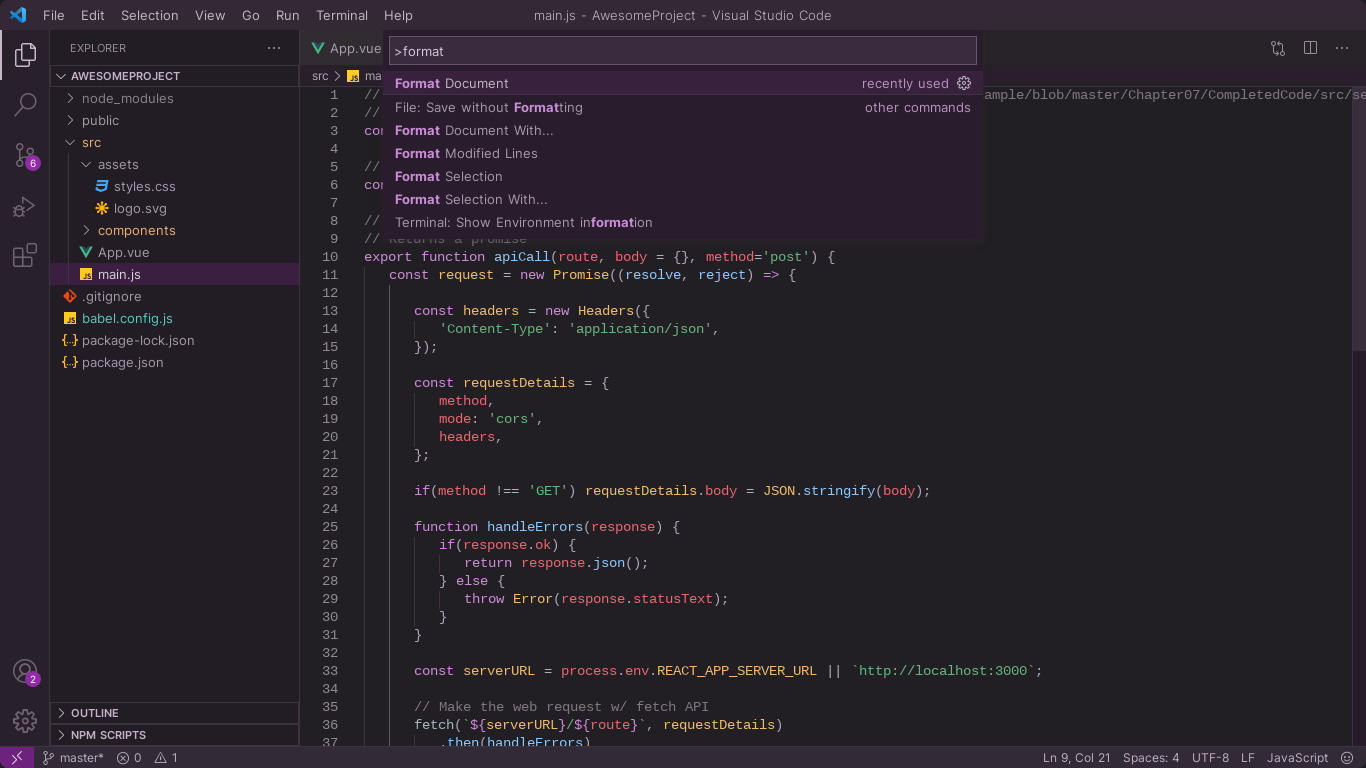This screenshot has height=768, width=1366.
Task: Click line number 25 in gutter
Action: click(x=330, y=527)
